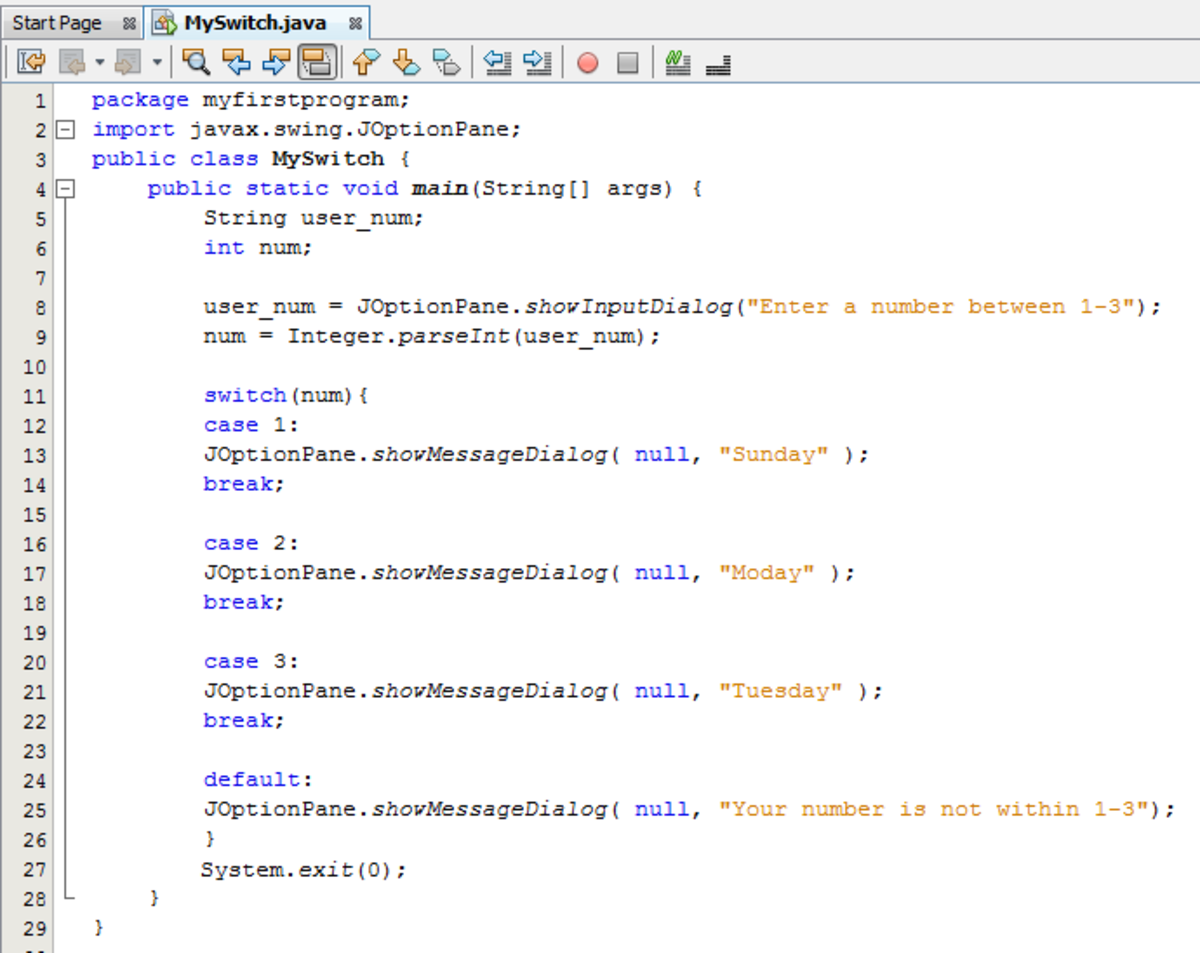The image size is (1200, 953).
Task: Click "break;" on line 14
Action: click(x=244, y=484)
